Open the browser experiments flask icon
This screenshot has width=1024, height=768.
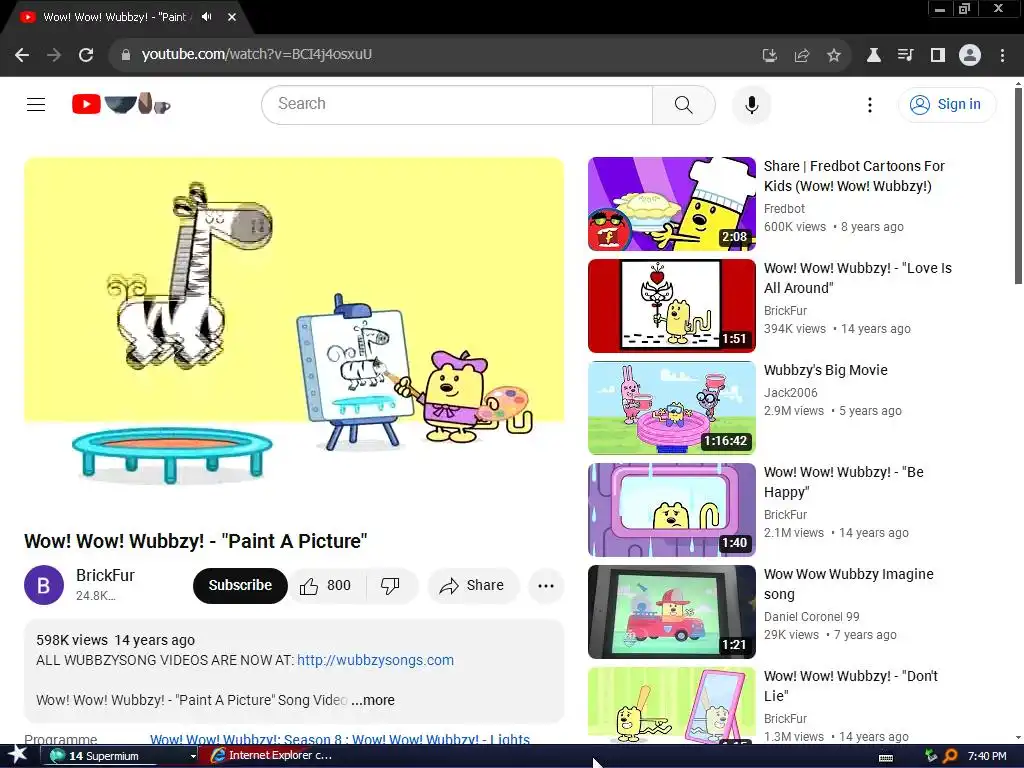click(x=873, y=56)
